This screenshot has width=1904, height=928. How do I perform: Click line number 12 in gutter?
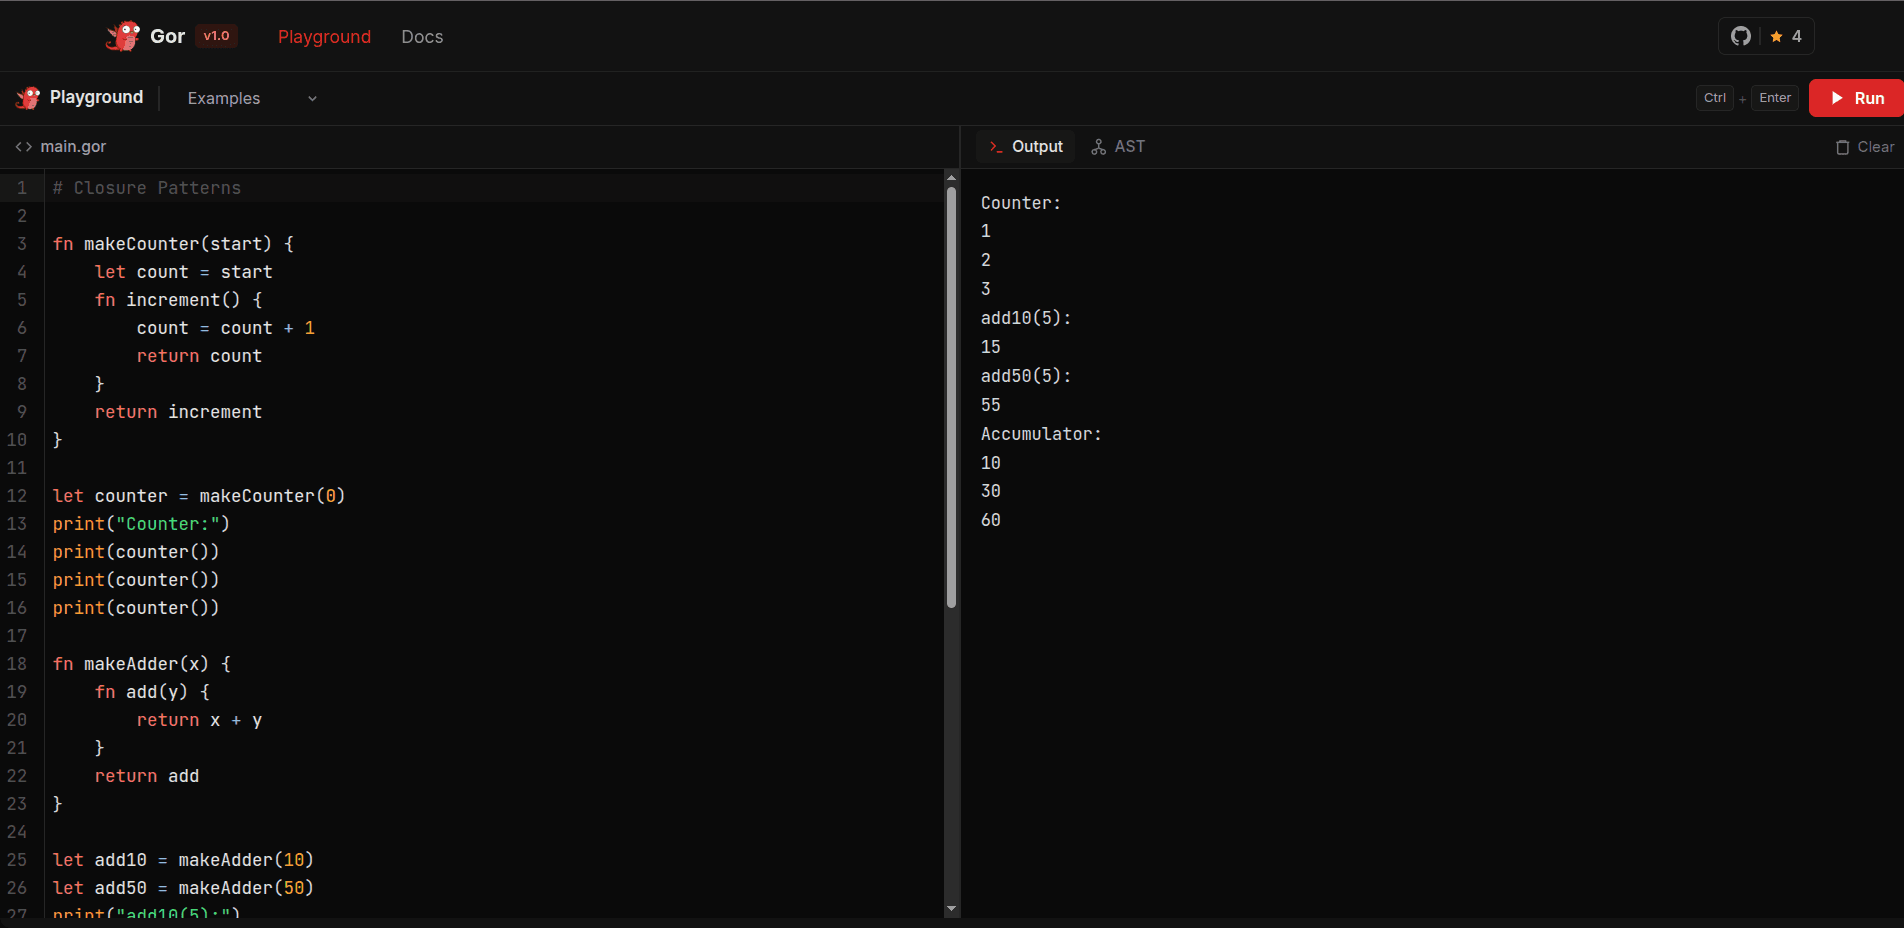point(17,496)
